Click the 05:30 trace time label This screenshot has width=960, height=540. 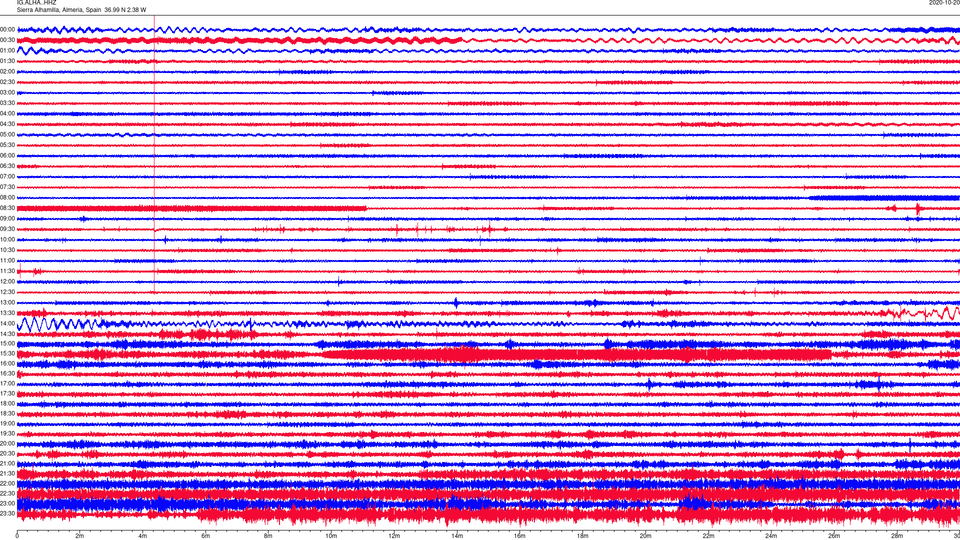click(x=8, y=145)
